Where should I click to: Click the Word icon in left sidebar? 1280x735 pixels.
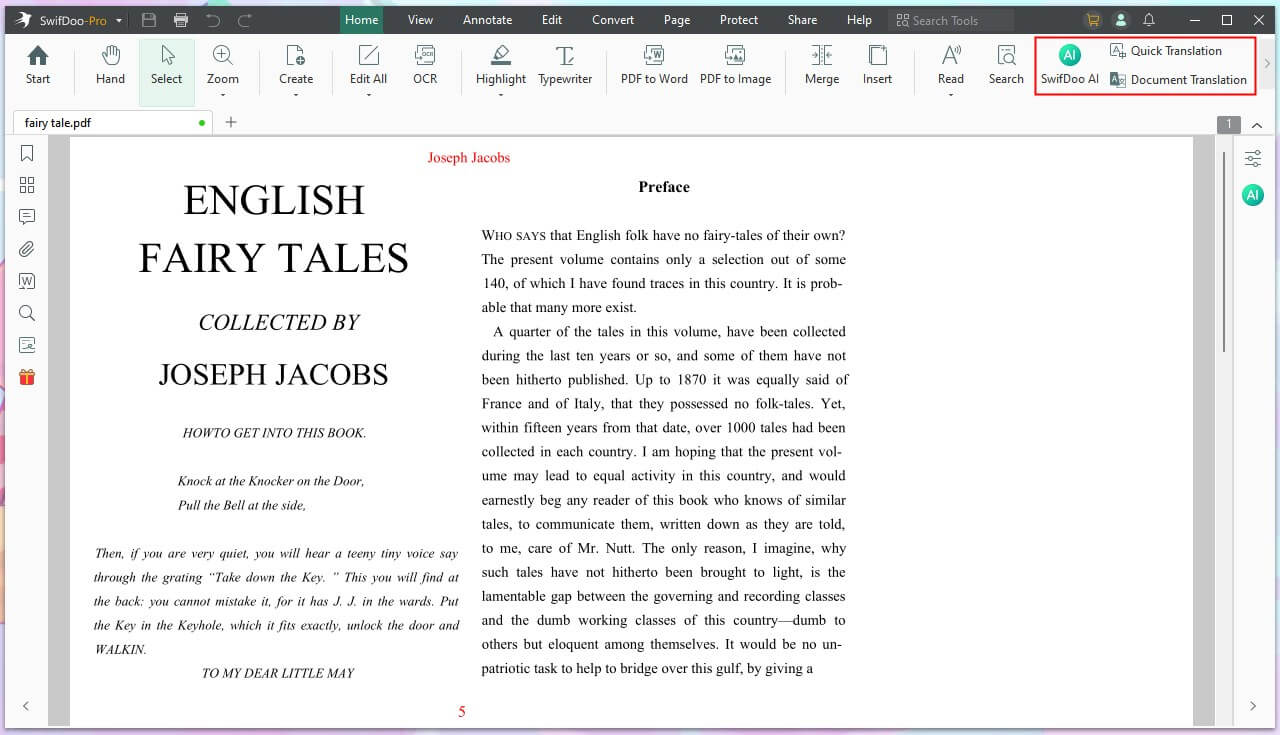click(x=27, y=281)
